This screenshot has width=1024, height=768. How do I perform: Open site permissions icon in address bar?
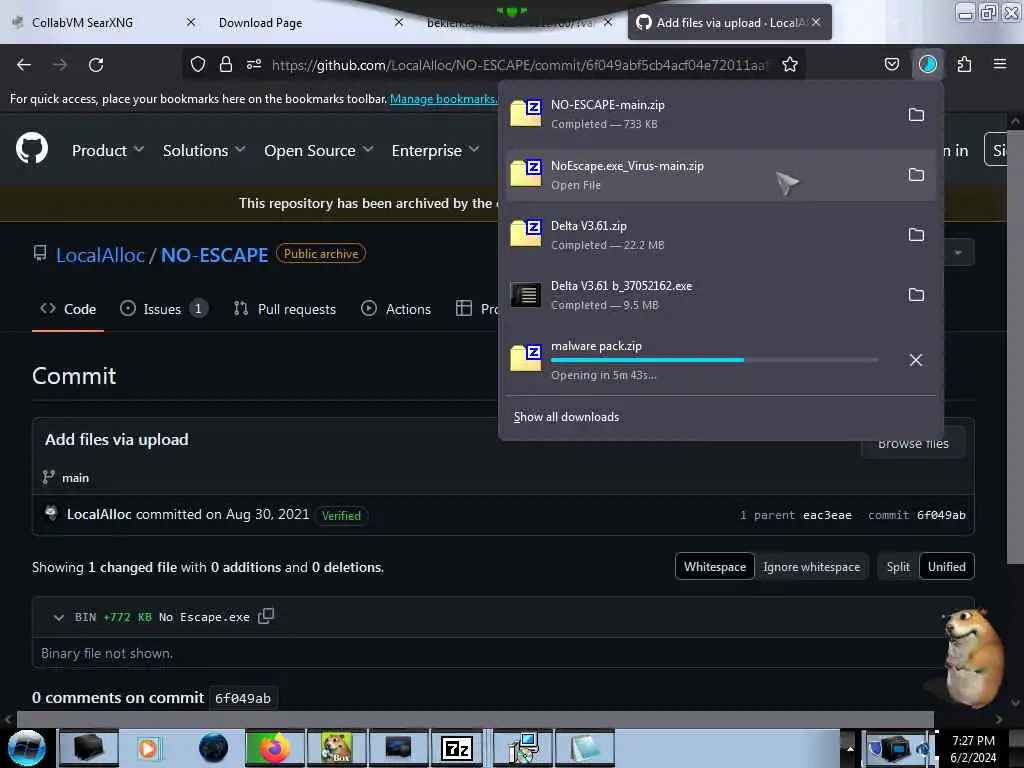[254, 64]
